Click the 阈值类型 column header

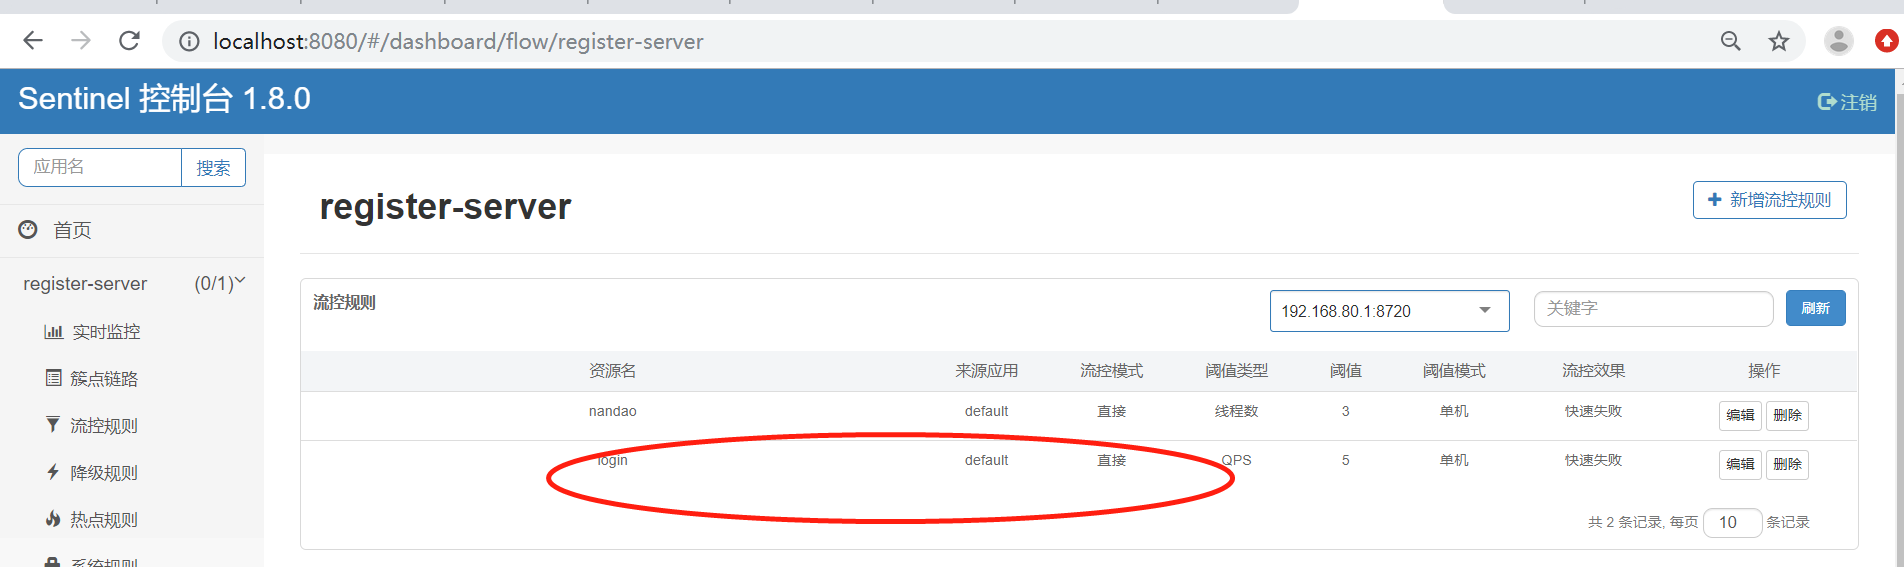[1236, 371]
